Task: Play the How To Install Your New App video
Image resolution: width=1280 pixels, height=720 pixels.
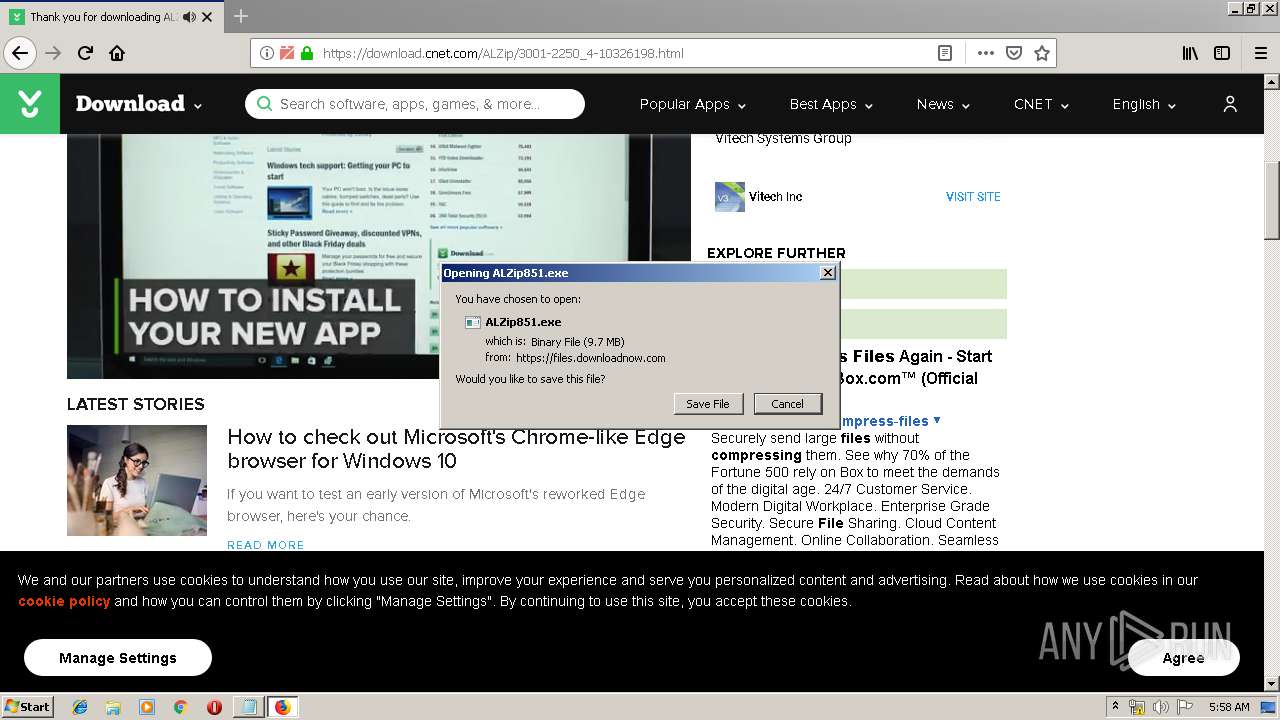Action: 379,256
